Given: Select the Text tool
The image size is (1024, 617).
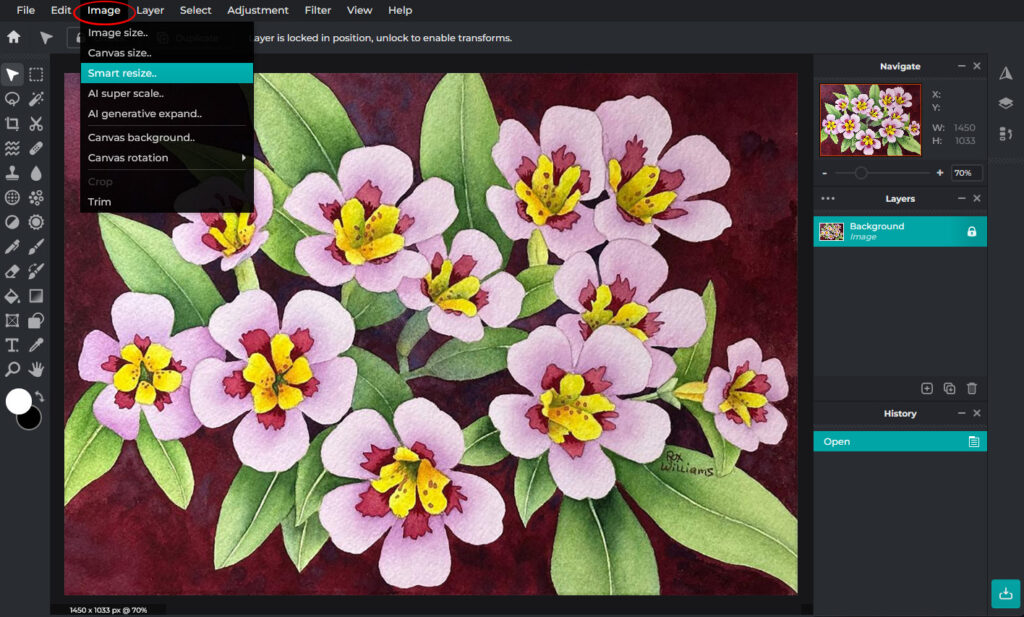Looking at the screenshot, I should pyautogui.click(x=12, y=345).
